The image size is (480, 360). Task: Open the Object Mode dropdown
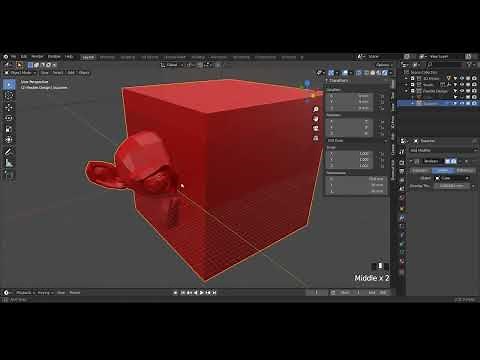(20, 73)
